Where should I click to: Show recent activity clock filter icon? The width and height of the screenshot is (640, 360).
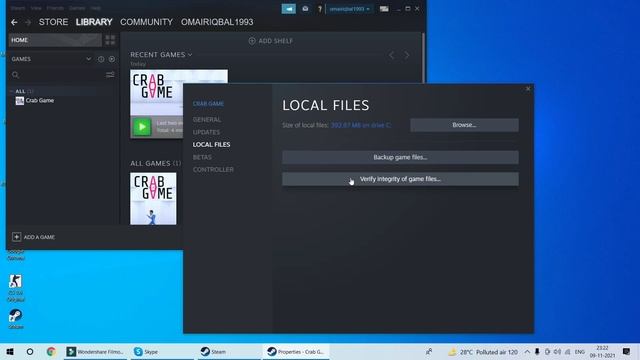pyautogui.click(x=101, y=59)
